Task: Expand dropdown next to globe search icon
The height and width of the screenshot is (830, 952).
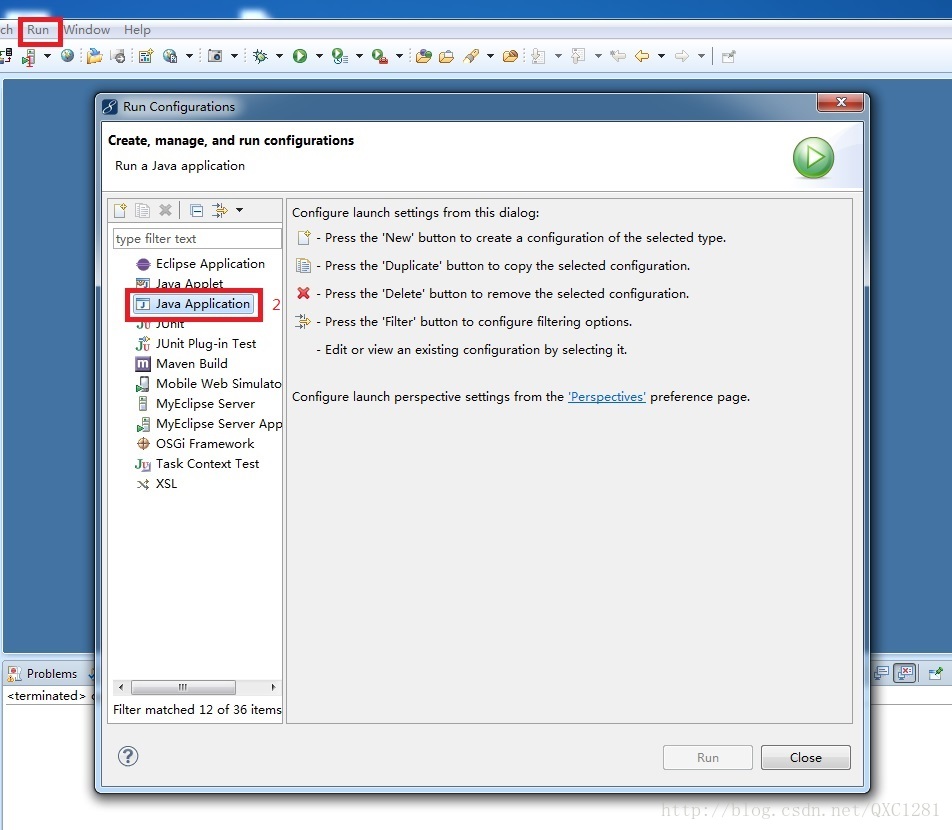Action: coord(189,56)
